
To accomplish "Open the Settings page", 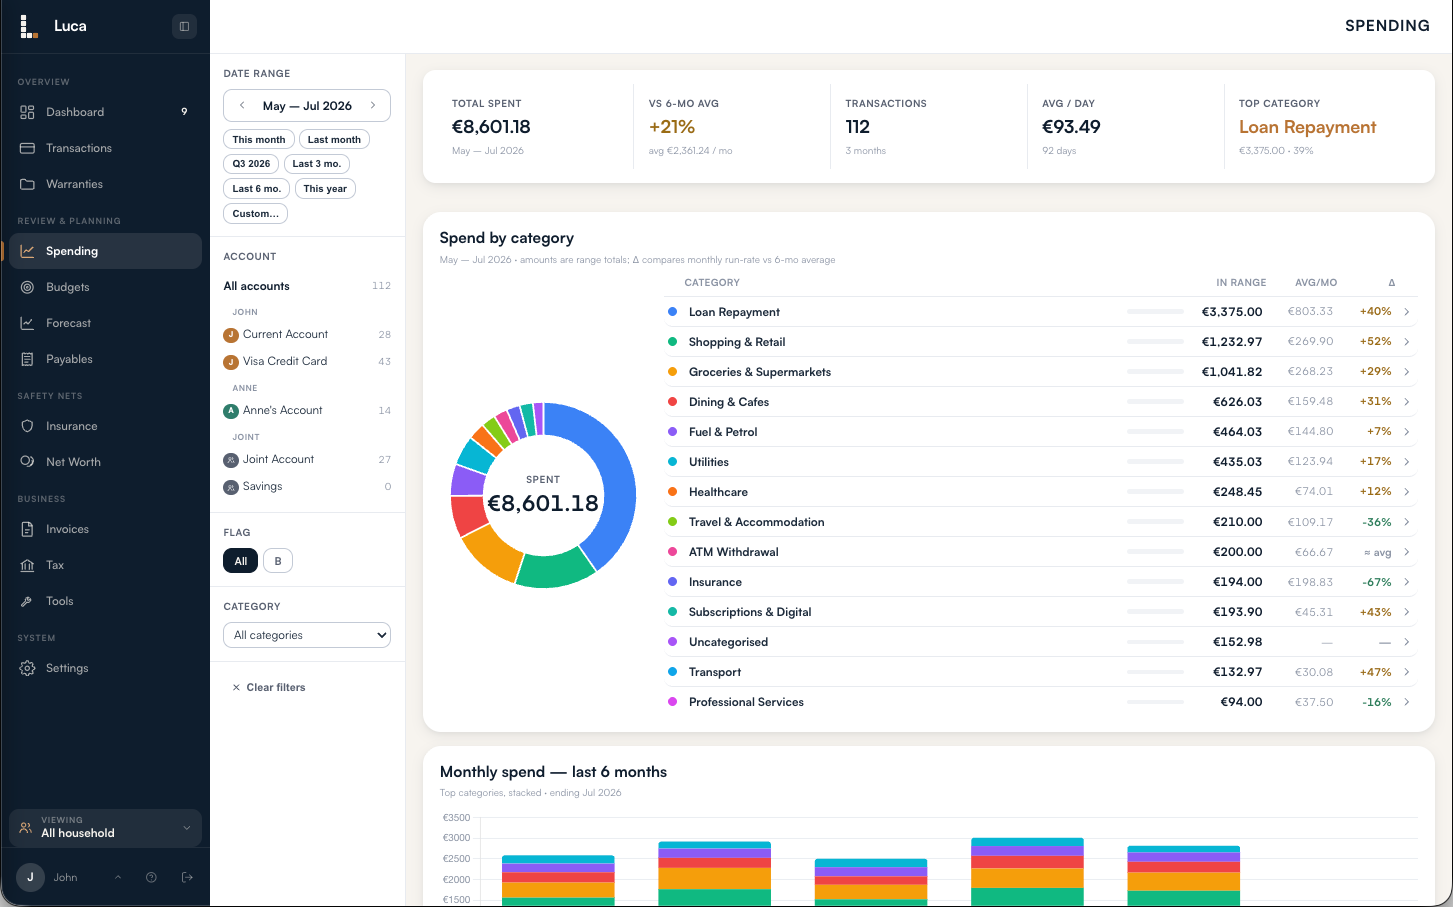I will (105, 668).
